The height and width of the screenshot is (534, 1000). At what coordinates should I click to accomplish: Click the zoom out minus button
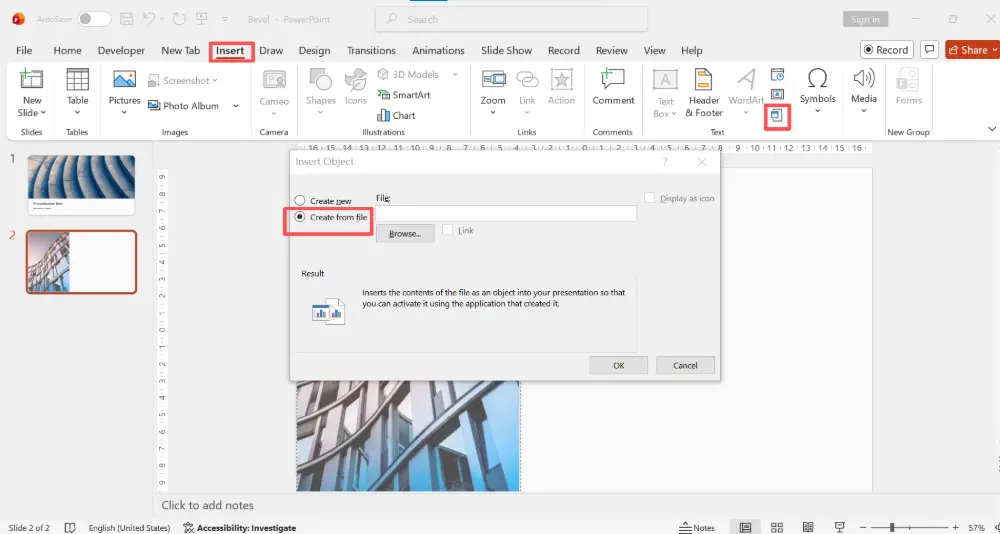[x=862, y=528]
